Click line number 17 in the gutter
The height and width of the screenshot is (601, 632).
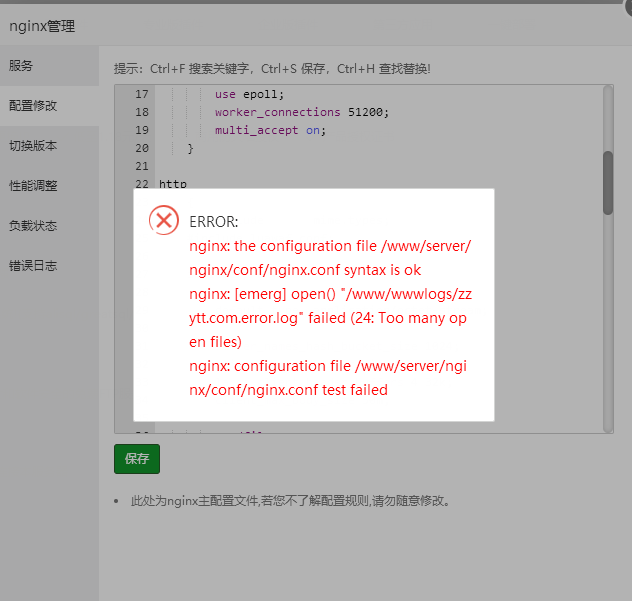pyautogui.click(x=141, y=94)
